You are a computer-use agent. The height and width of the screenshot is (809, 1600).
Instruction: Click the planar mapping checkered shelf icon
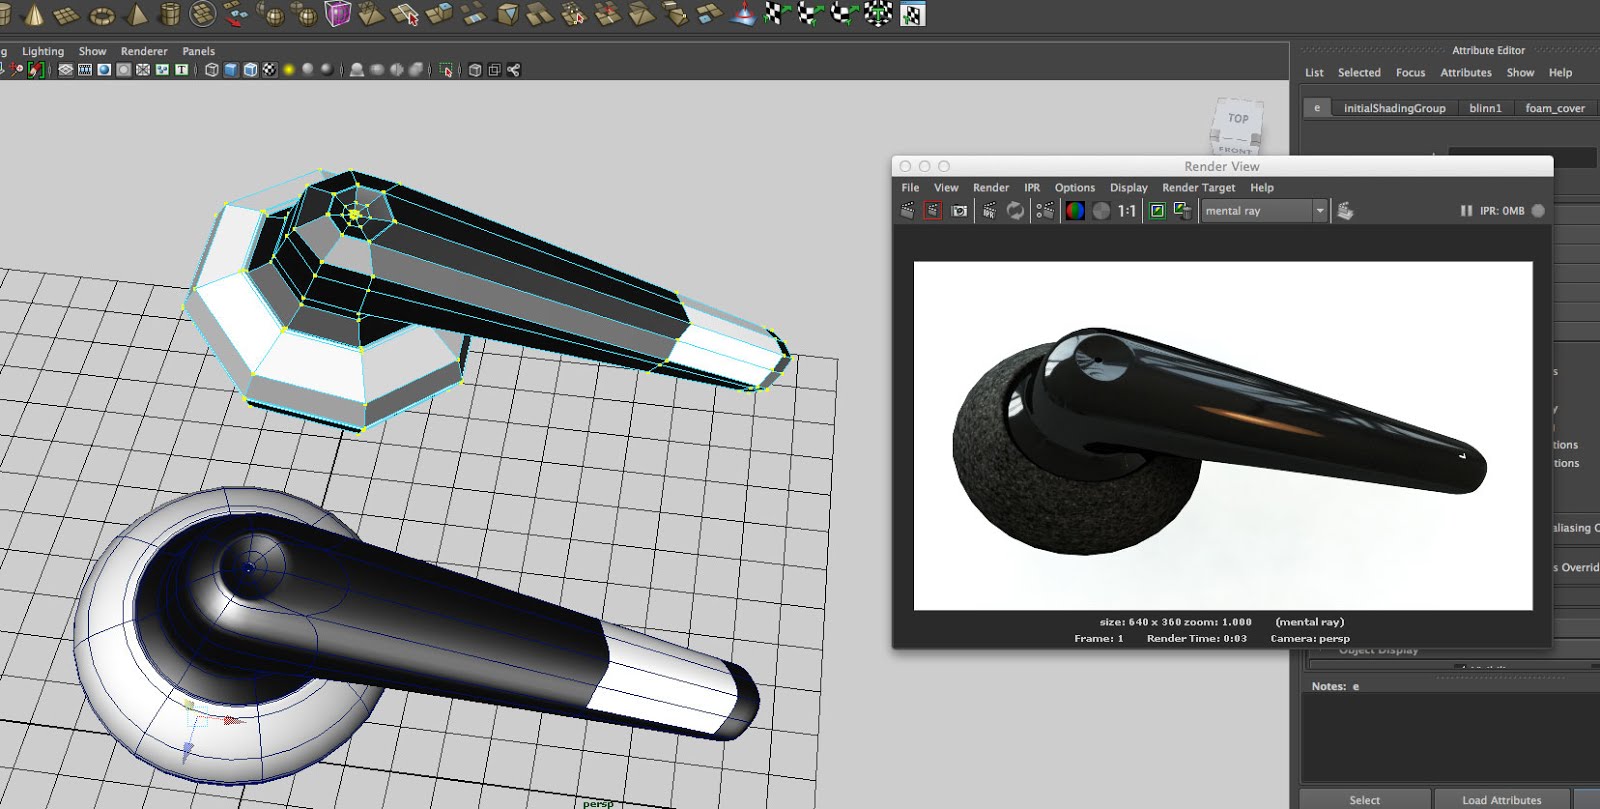pyautogui.click(x=776, y=14)
